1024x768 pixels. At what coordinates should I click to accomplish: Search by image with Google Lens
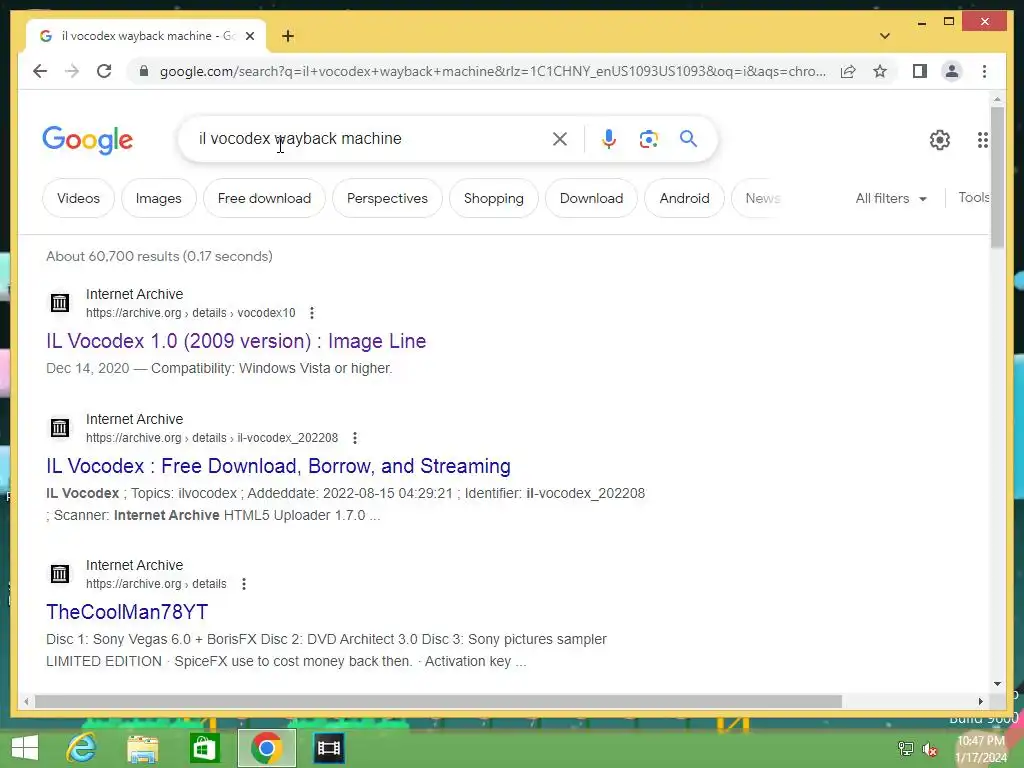tap(648, 139)
